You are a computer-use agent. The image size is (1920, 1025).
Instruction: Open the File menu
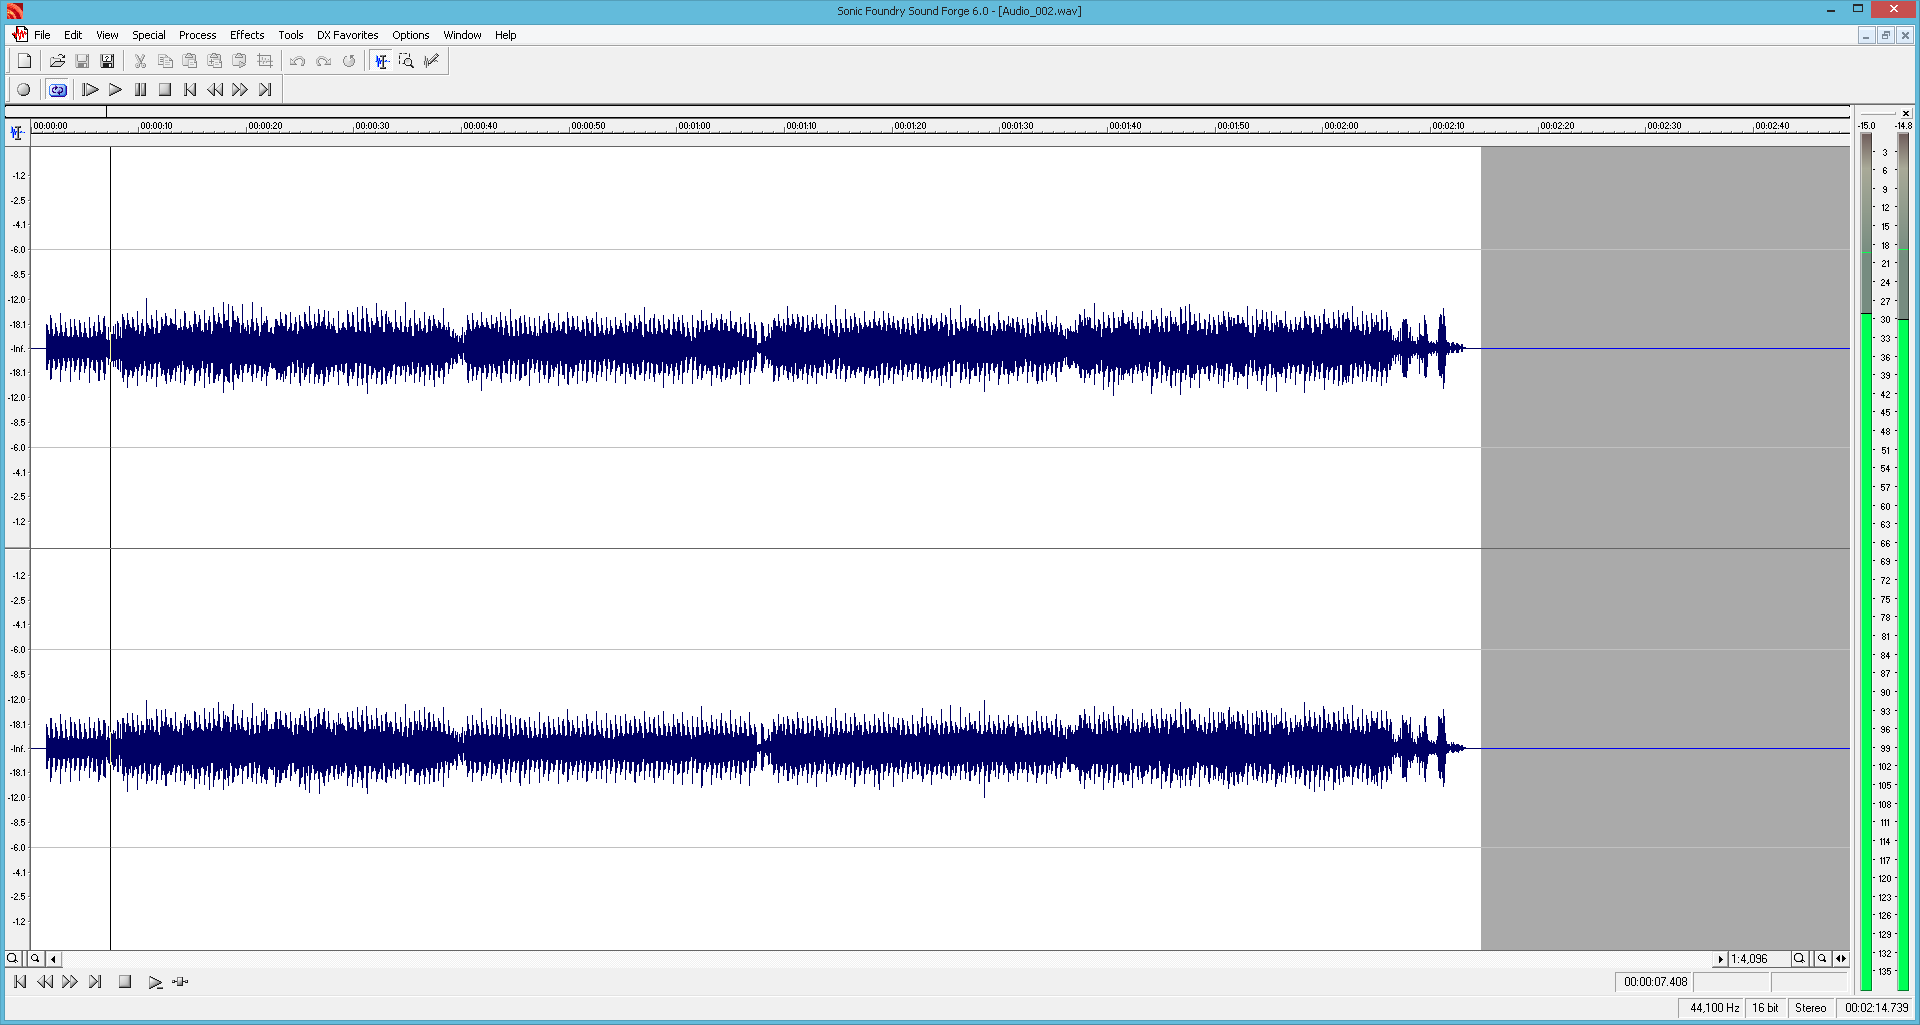[x=42, y=35]
